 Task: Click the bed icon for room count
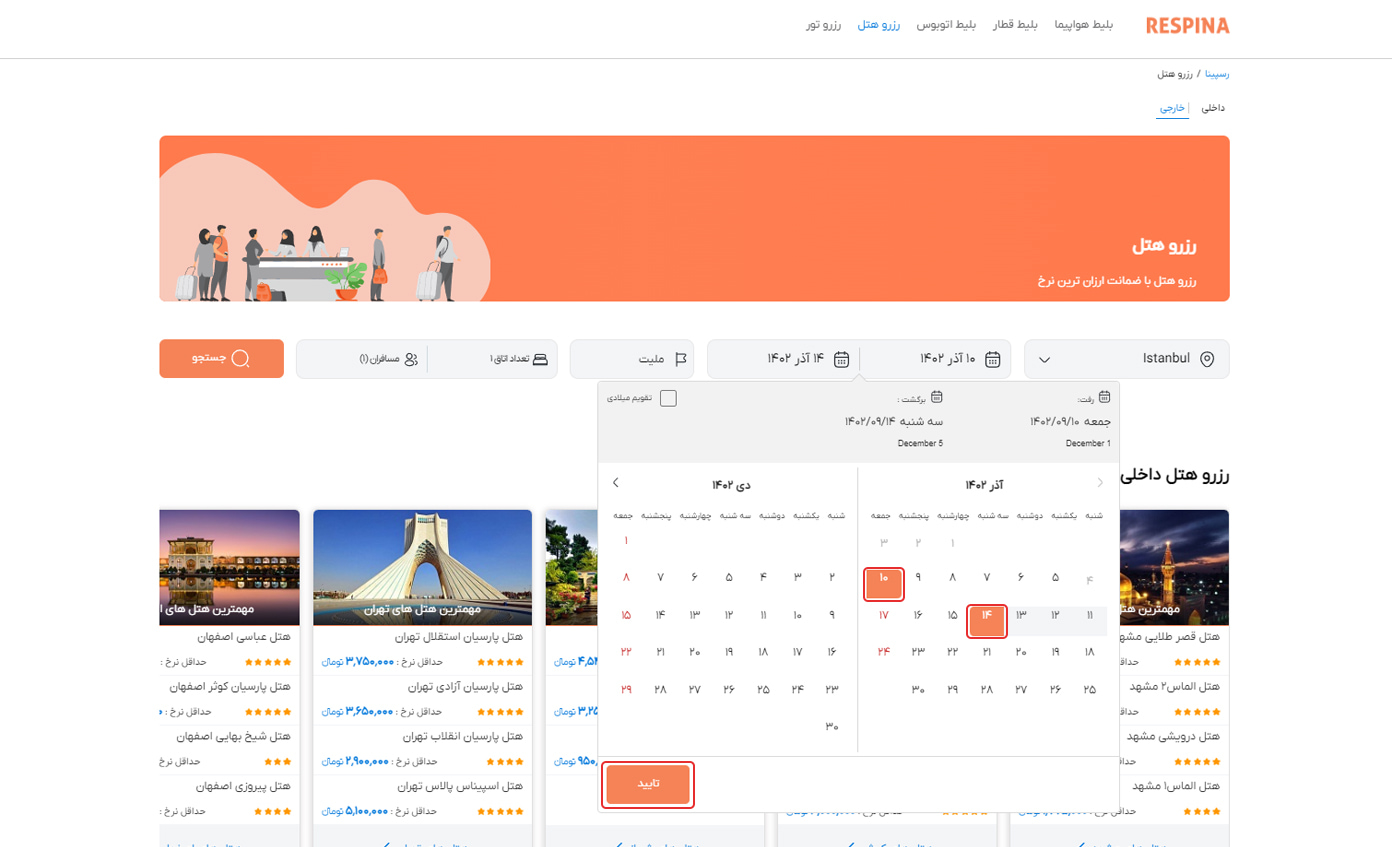pos(541,359)
